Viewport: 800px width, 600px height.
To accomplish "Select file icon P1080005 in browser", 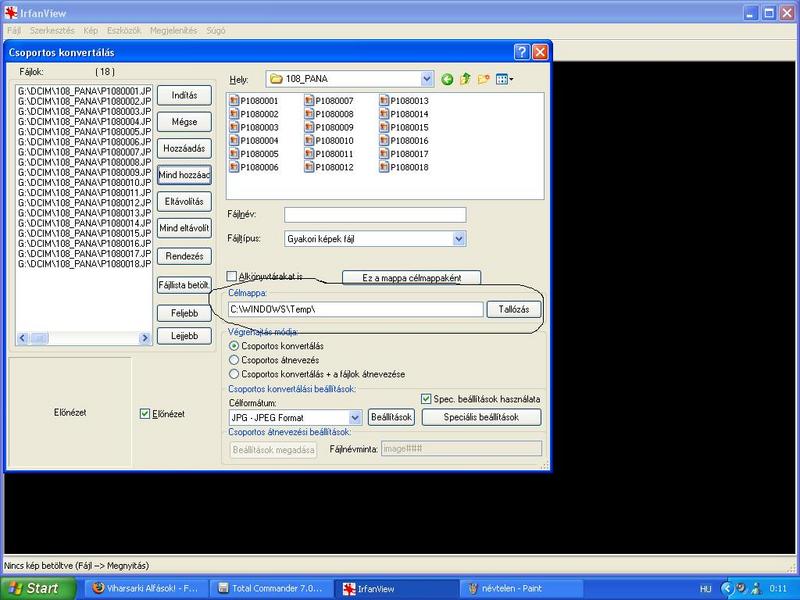I will [x=234, y=154].
